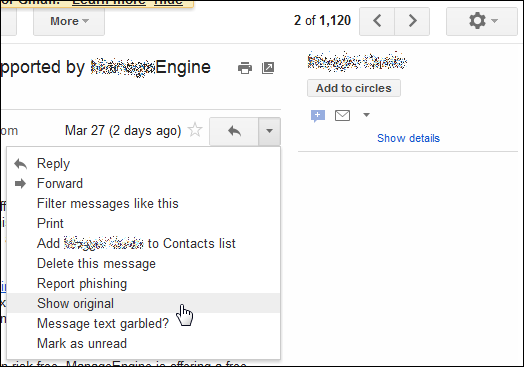The height and width of the screenshot is (367, 524).
Task: Star the message from Mar 27
Action: pyautogui.click(x=195, y=130)
